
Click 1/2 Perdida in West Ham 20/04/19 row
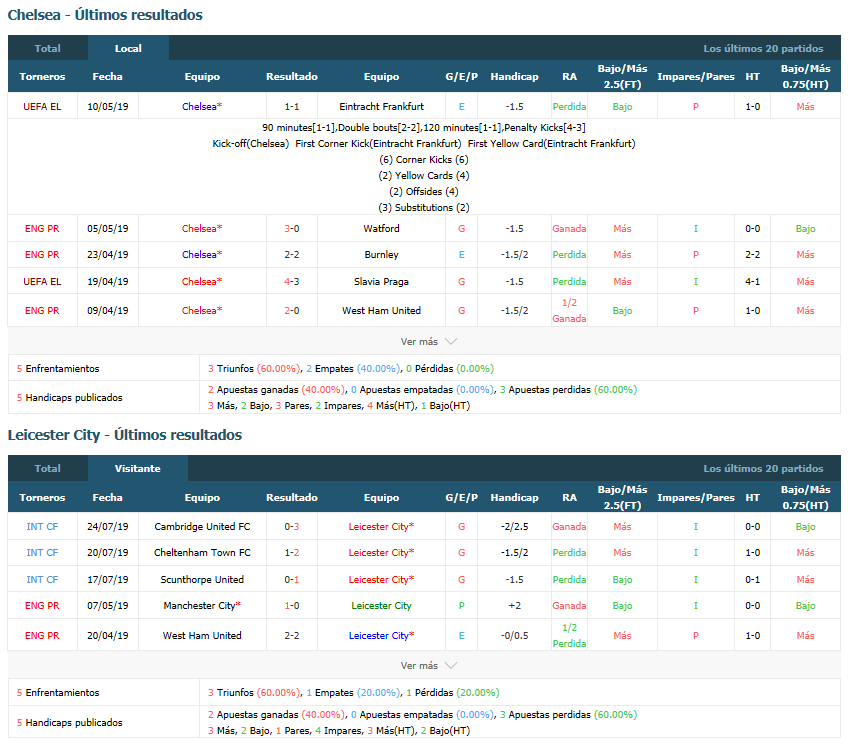569,636
